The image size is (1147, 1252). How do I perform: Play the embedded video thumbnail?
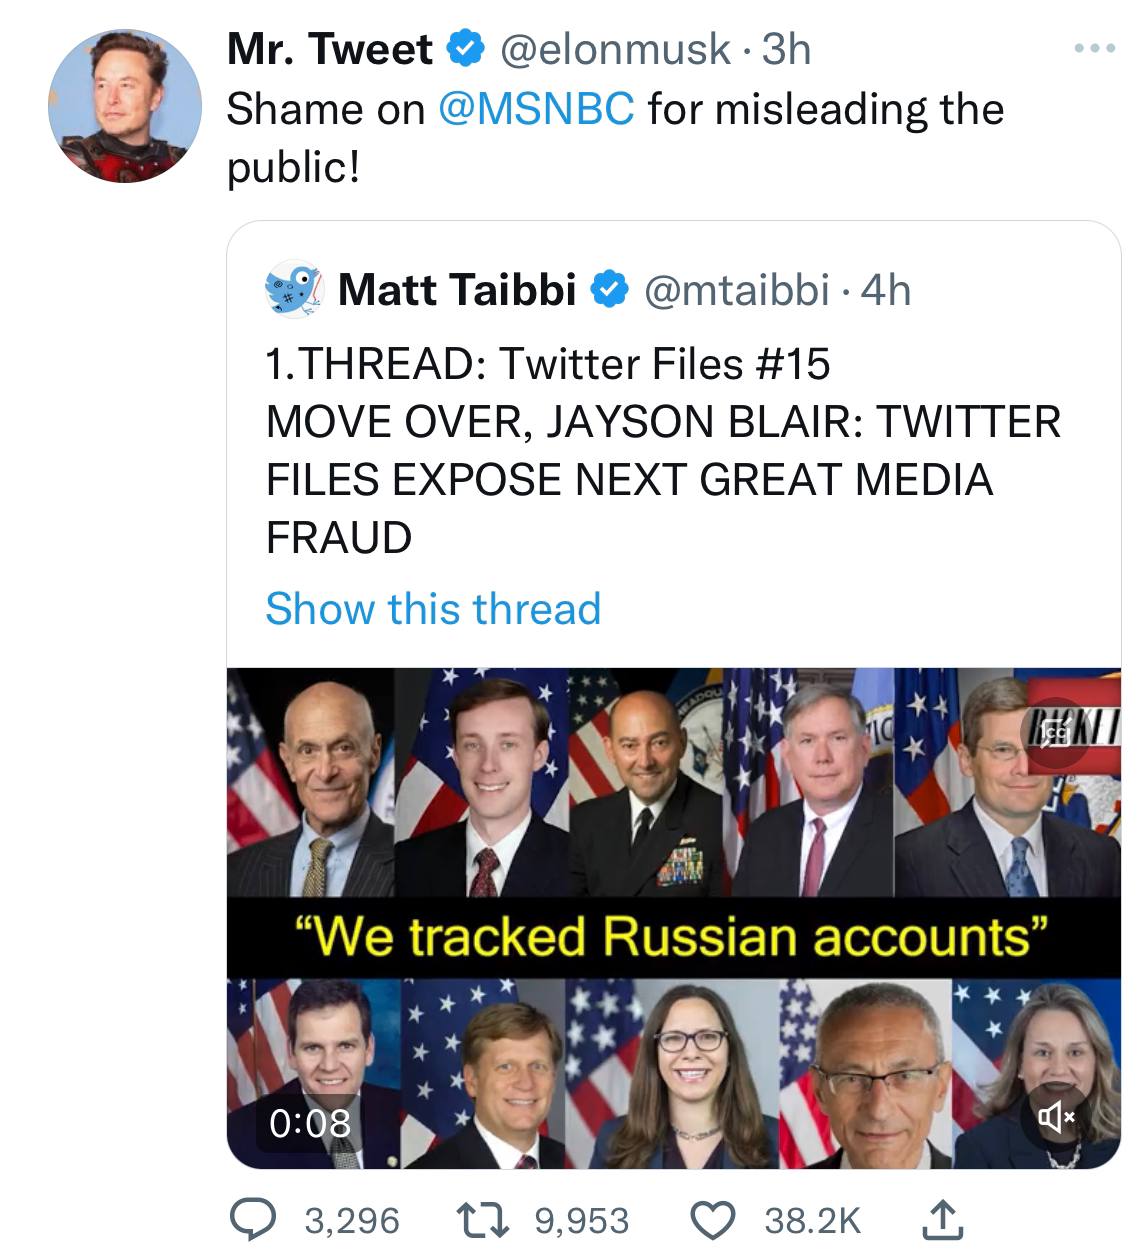[x=673, y=917]
